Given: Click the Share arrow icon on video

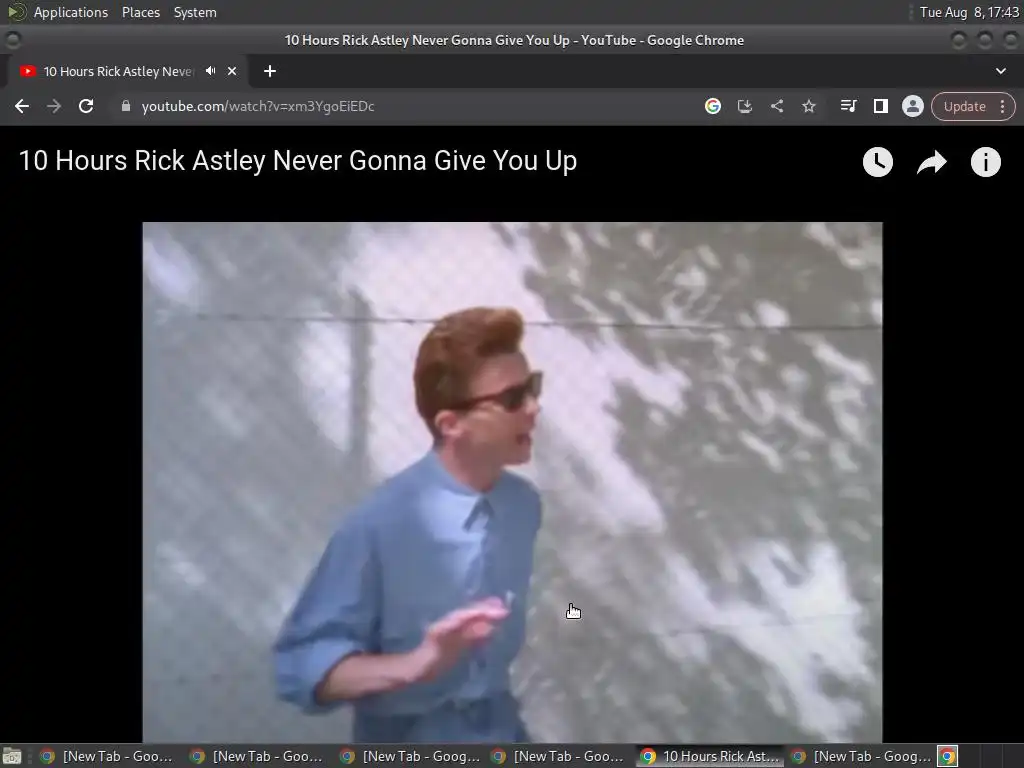Looking at the screenshot, I should (932, 162).
